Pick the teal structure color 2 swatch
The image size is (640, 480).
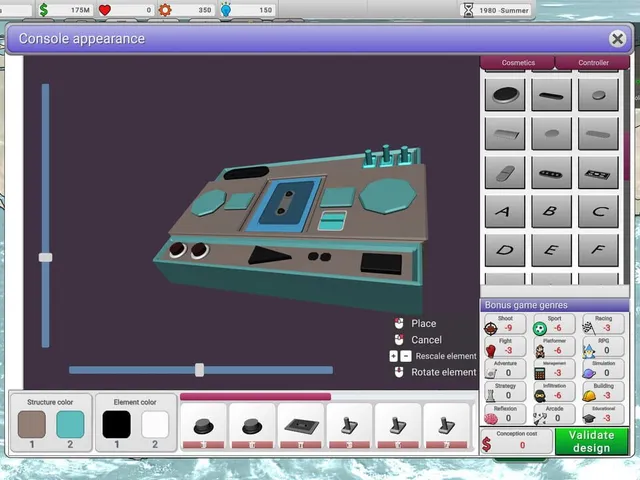click(70, 424)
